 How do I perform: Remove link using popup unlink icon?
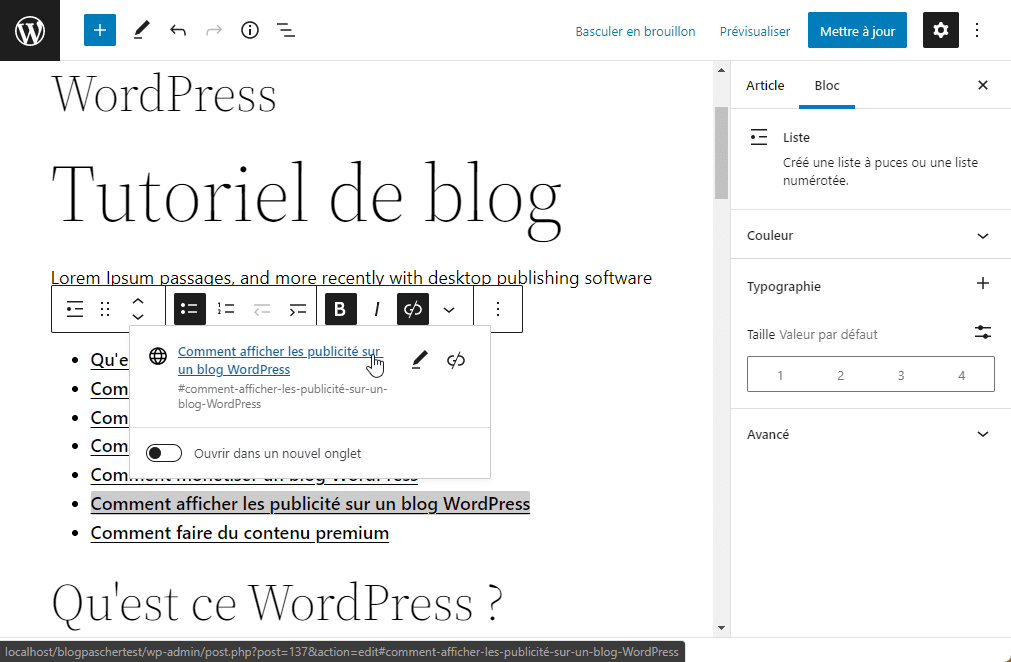click(x=456, y=360)
